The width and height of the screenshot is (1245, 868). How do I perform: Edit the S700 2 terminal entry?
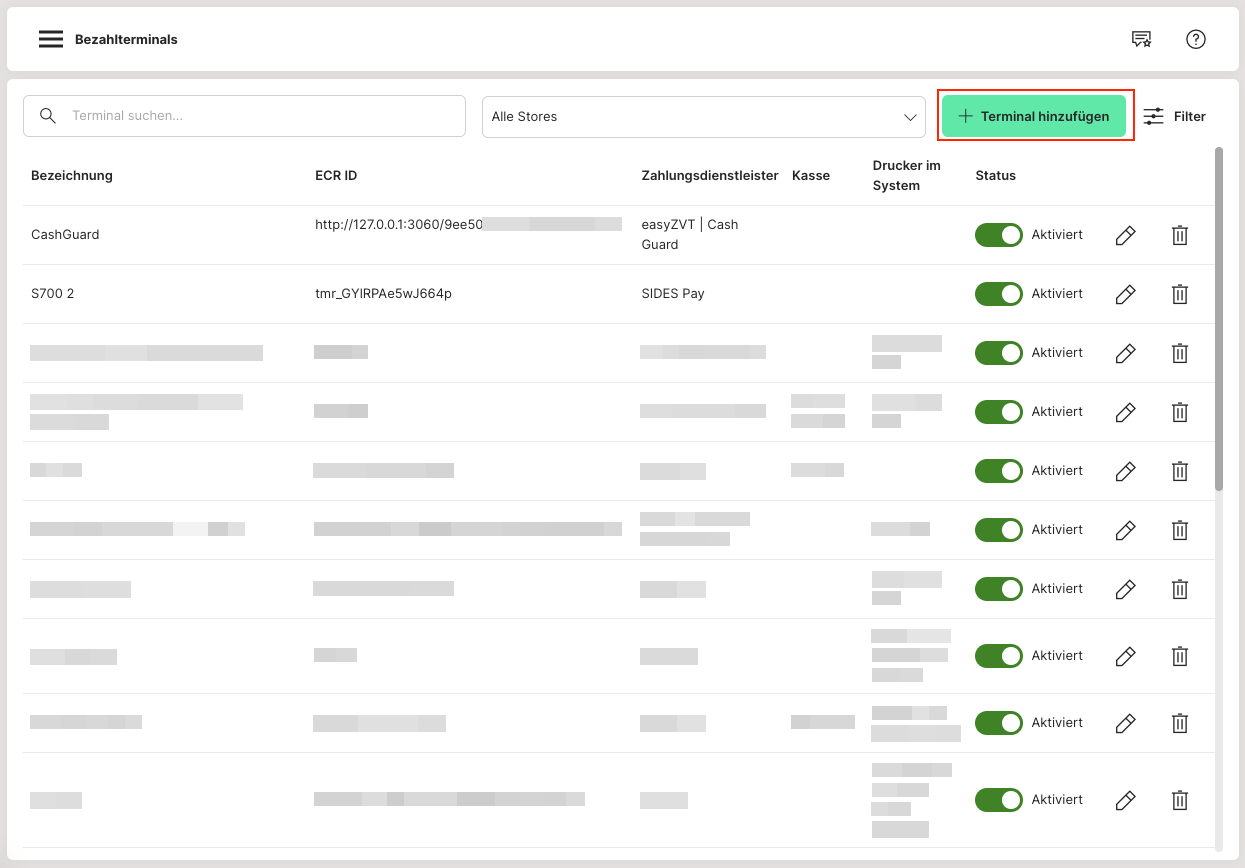tap(1125, 294)
